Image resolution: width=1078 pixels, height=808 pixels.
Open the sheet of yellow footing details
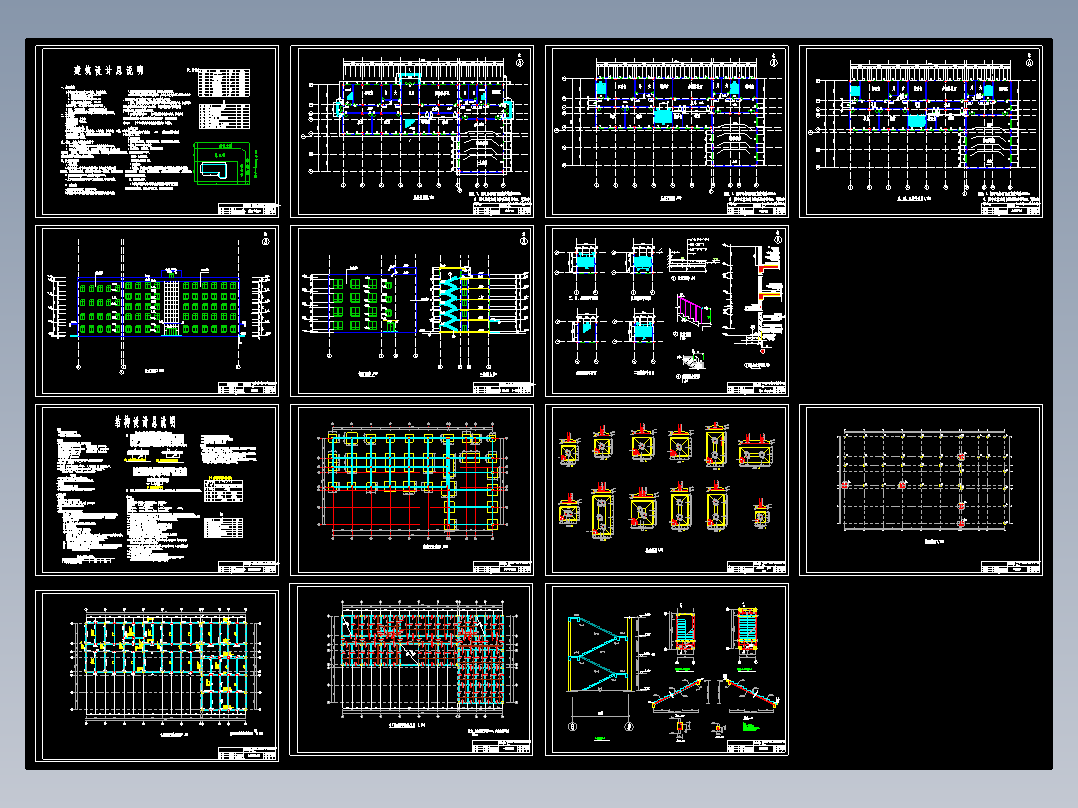point(667,490)
